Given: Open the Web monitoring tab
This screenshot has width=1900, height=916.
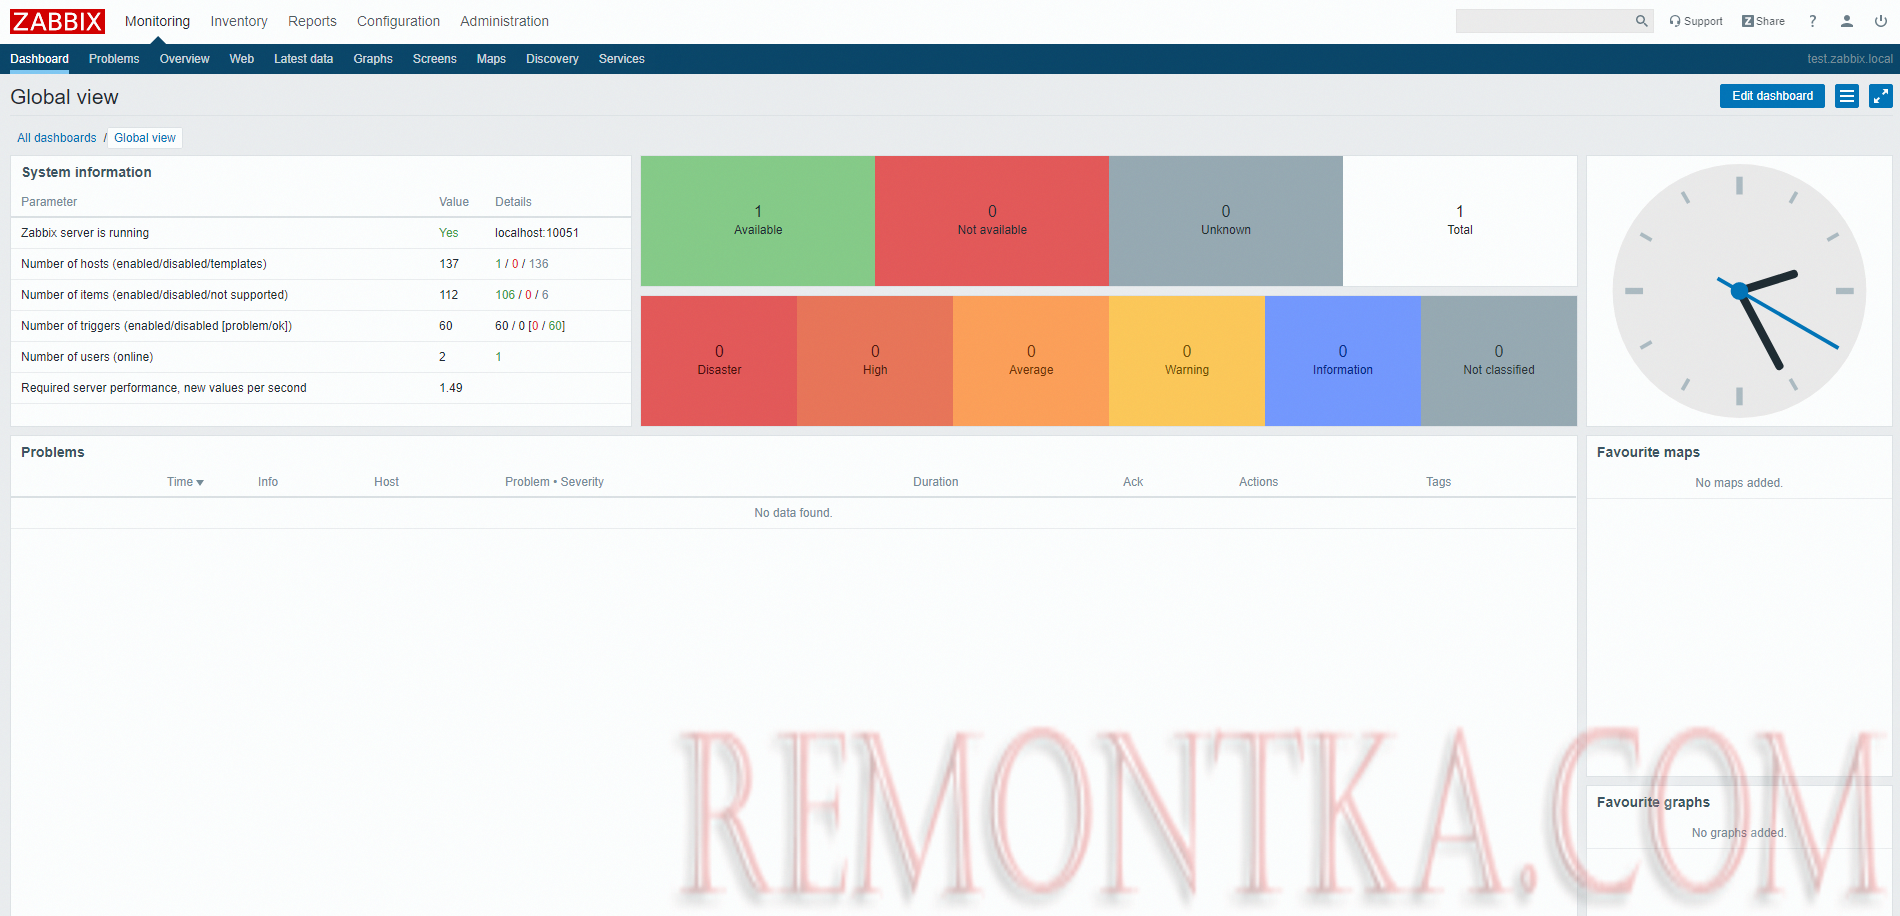Looking at the screenshot, I should point(242,59).
